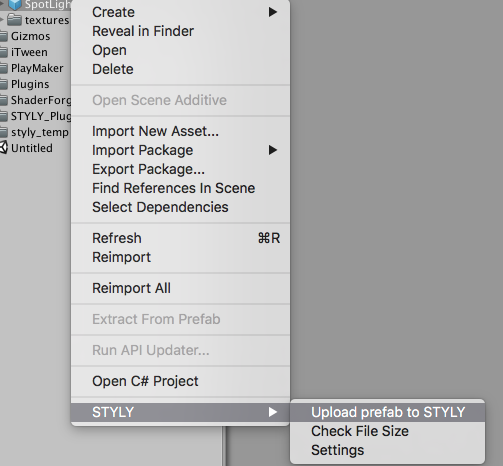
Task: Select the PlayMaker folder icon
Action: tap(4, 68)
